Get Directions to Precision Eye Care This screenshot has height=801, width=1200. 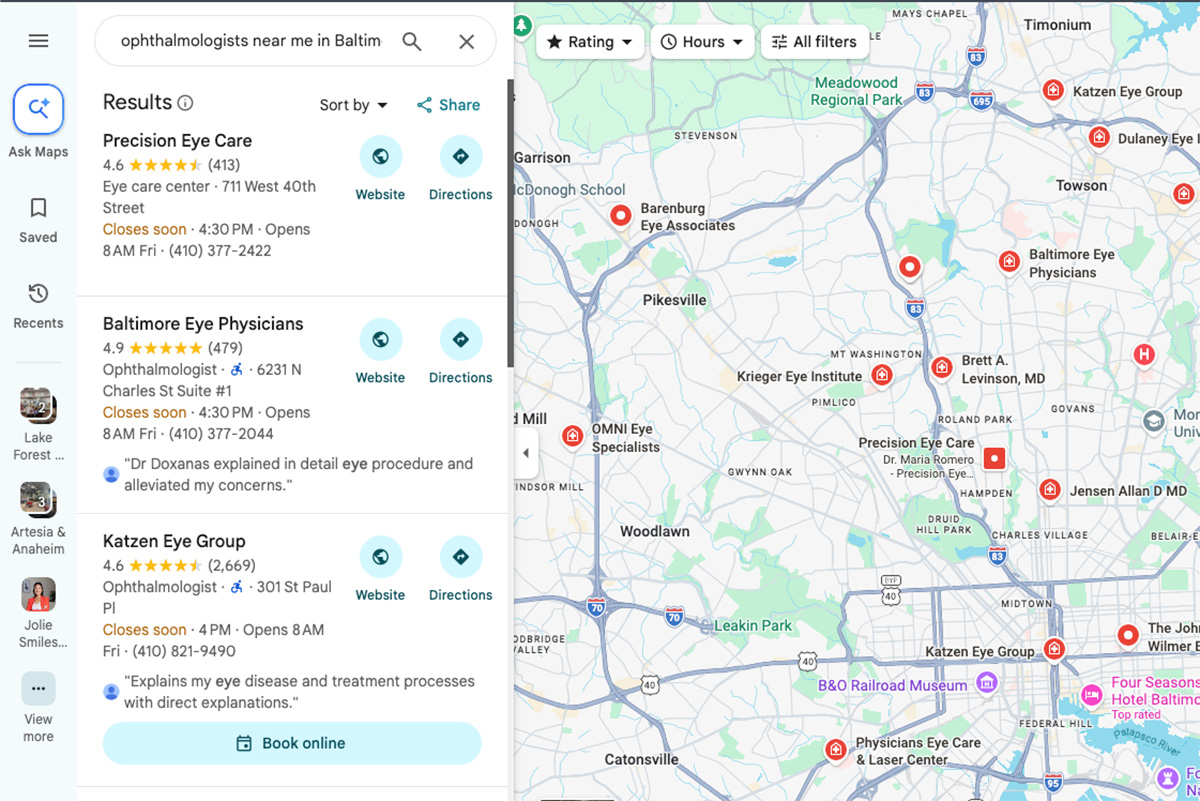(x=461, y=156)
